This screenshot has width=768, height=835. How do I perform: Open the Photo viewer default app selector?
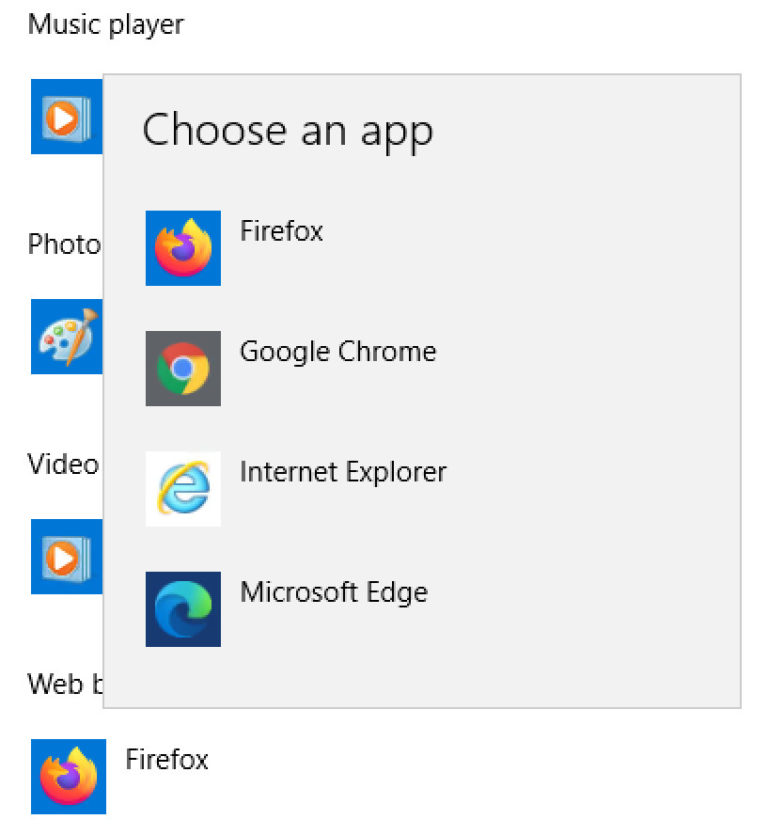[x=66, y=337]
